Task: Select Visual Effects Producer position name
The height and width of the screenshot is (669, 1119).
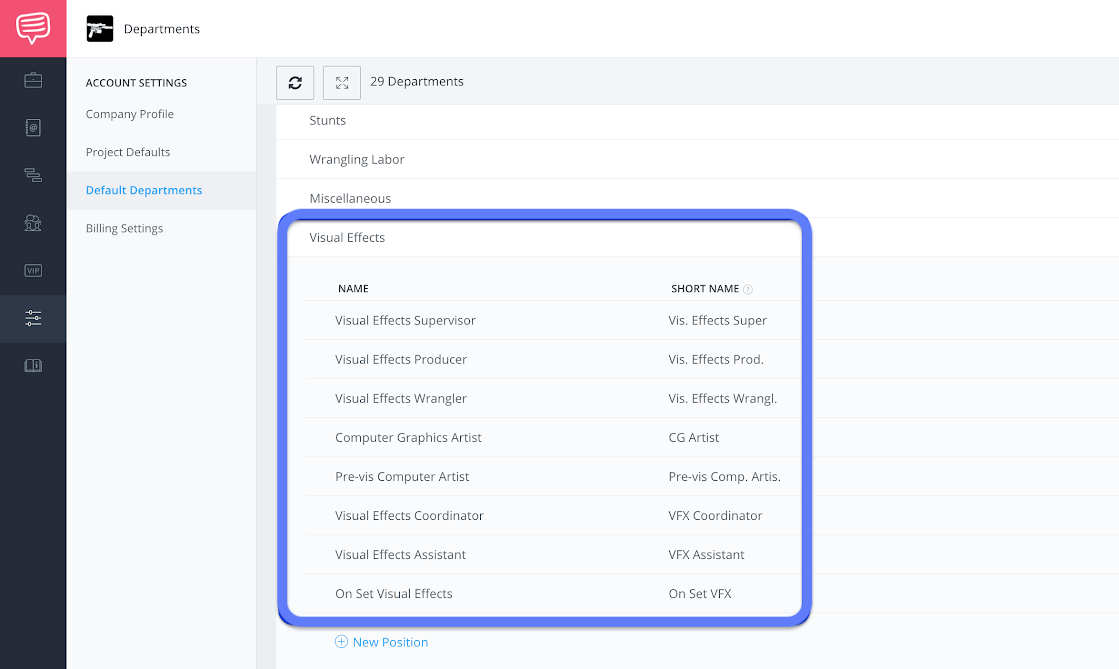Action: 401,359
